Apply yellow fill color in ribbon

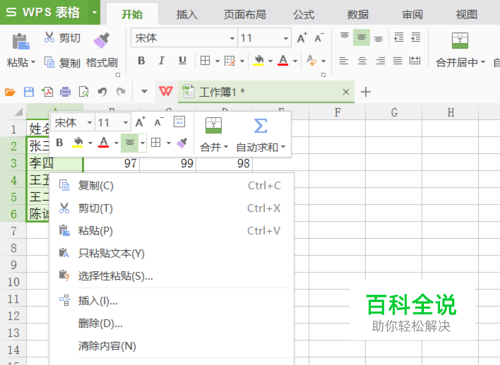point(258,61)
